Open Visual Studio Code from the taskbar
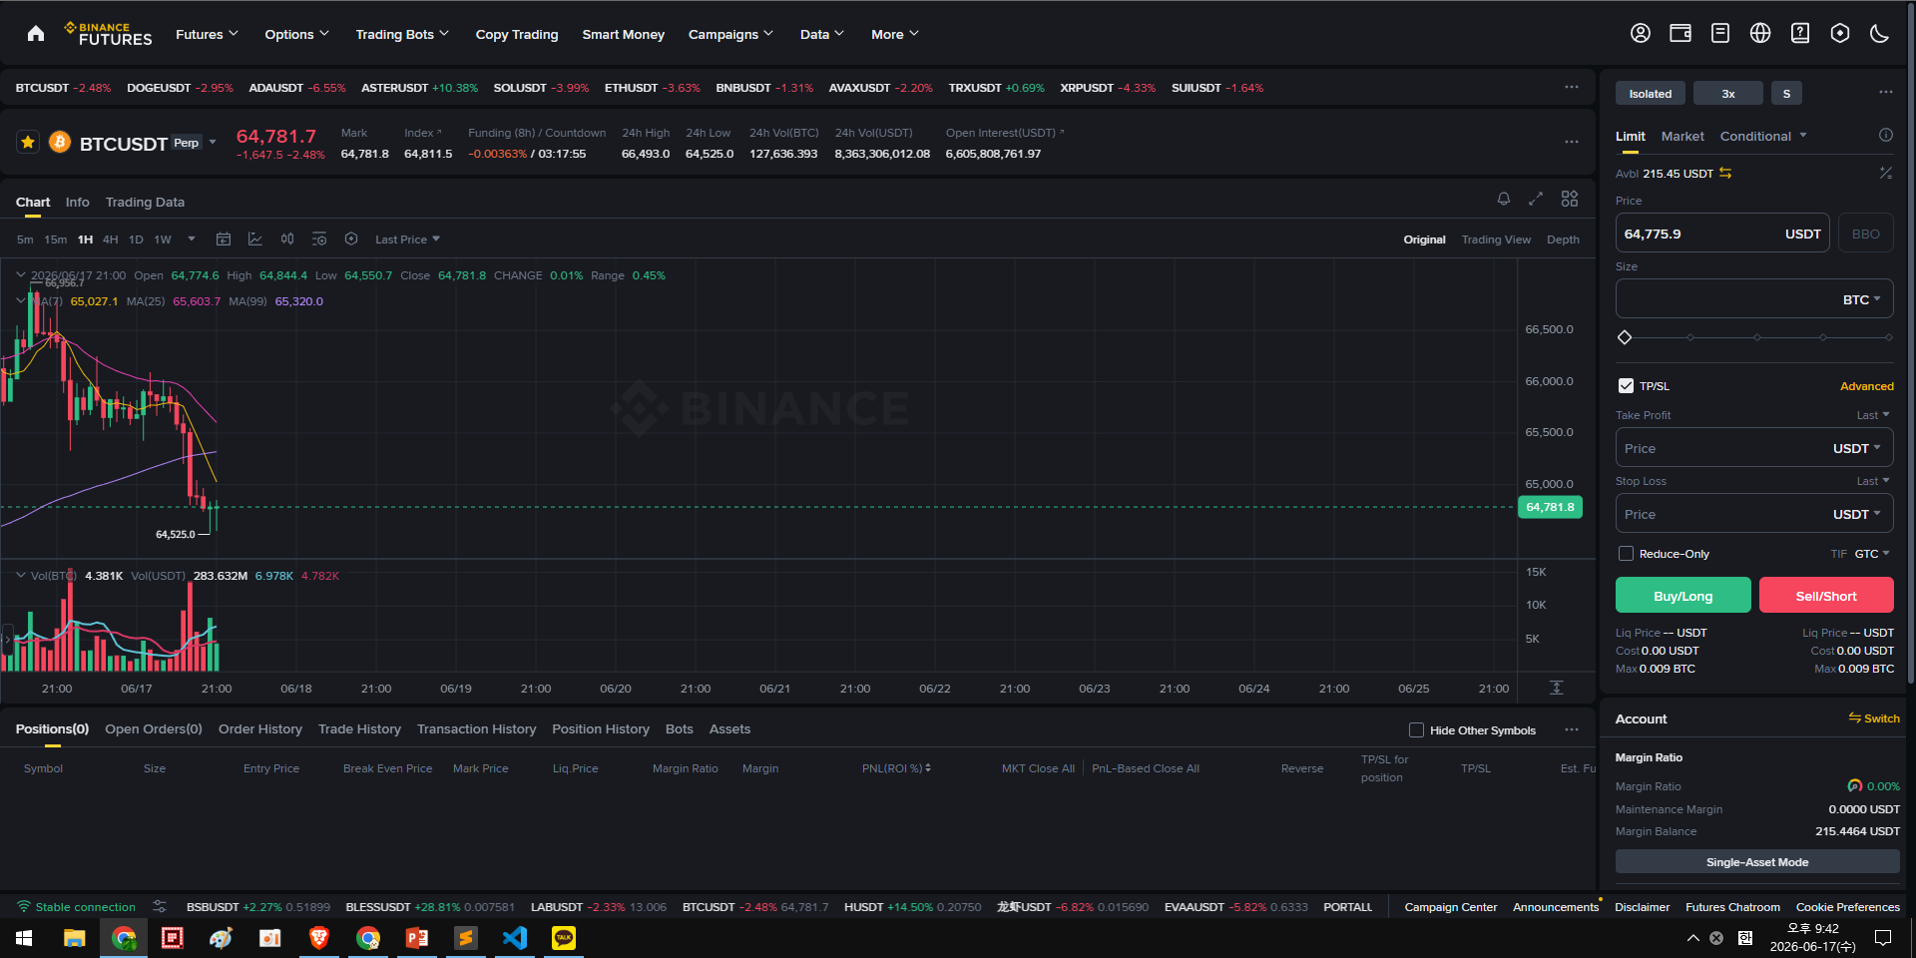The image size is (1916, 958). [515, 938]
